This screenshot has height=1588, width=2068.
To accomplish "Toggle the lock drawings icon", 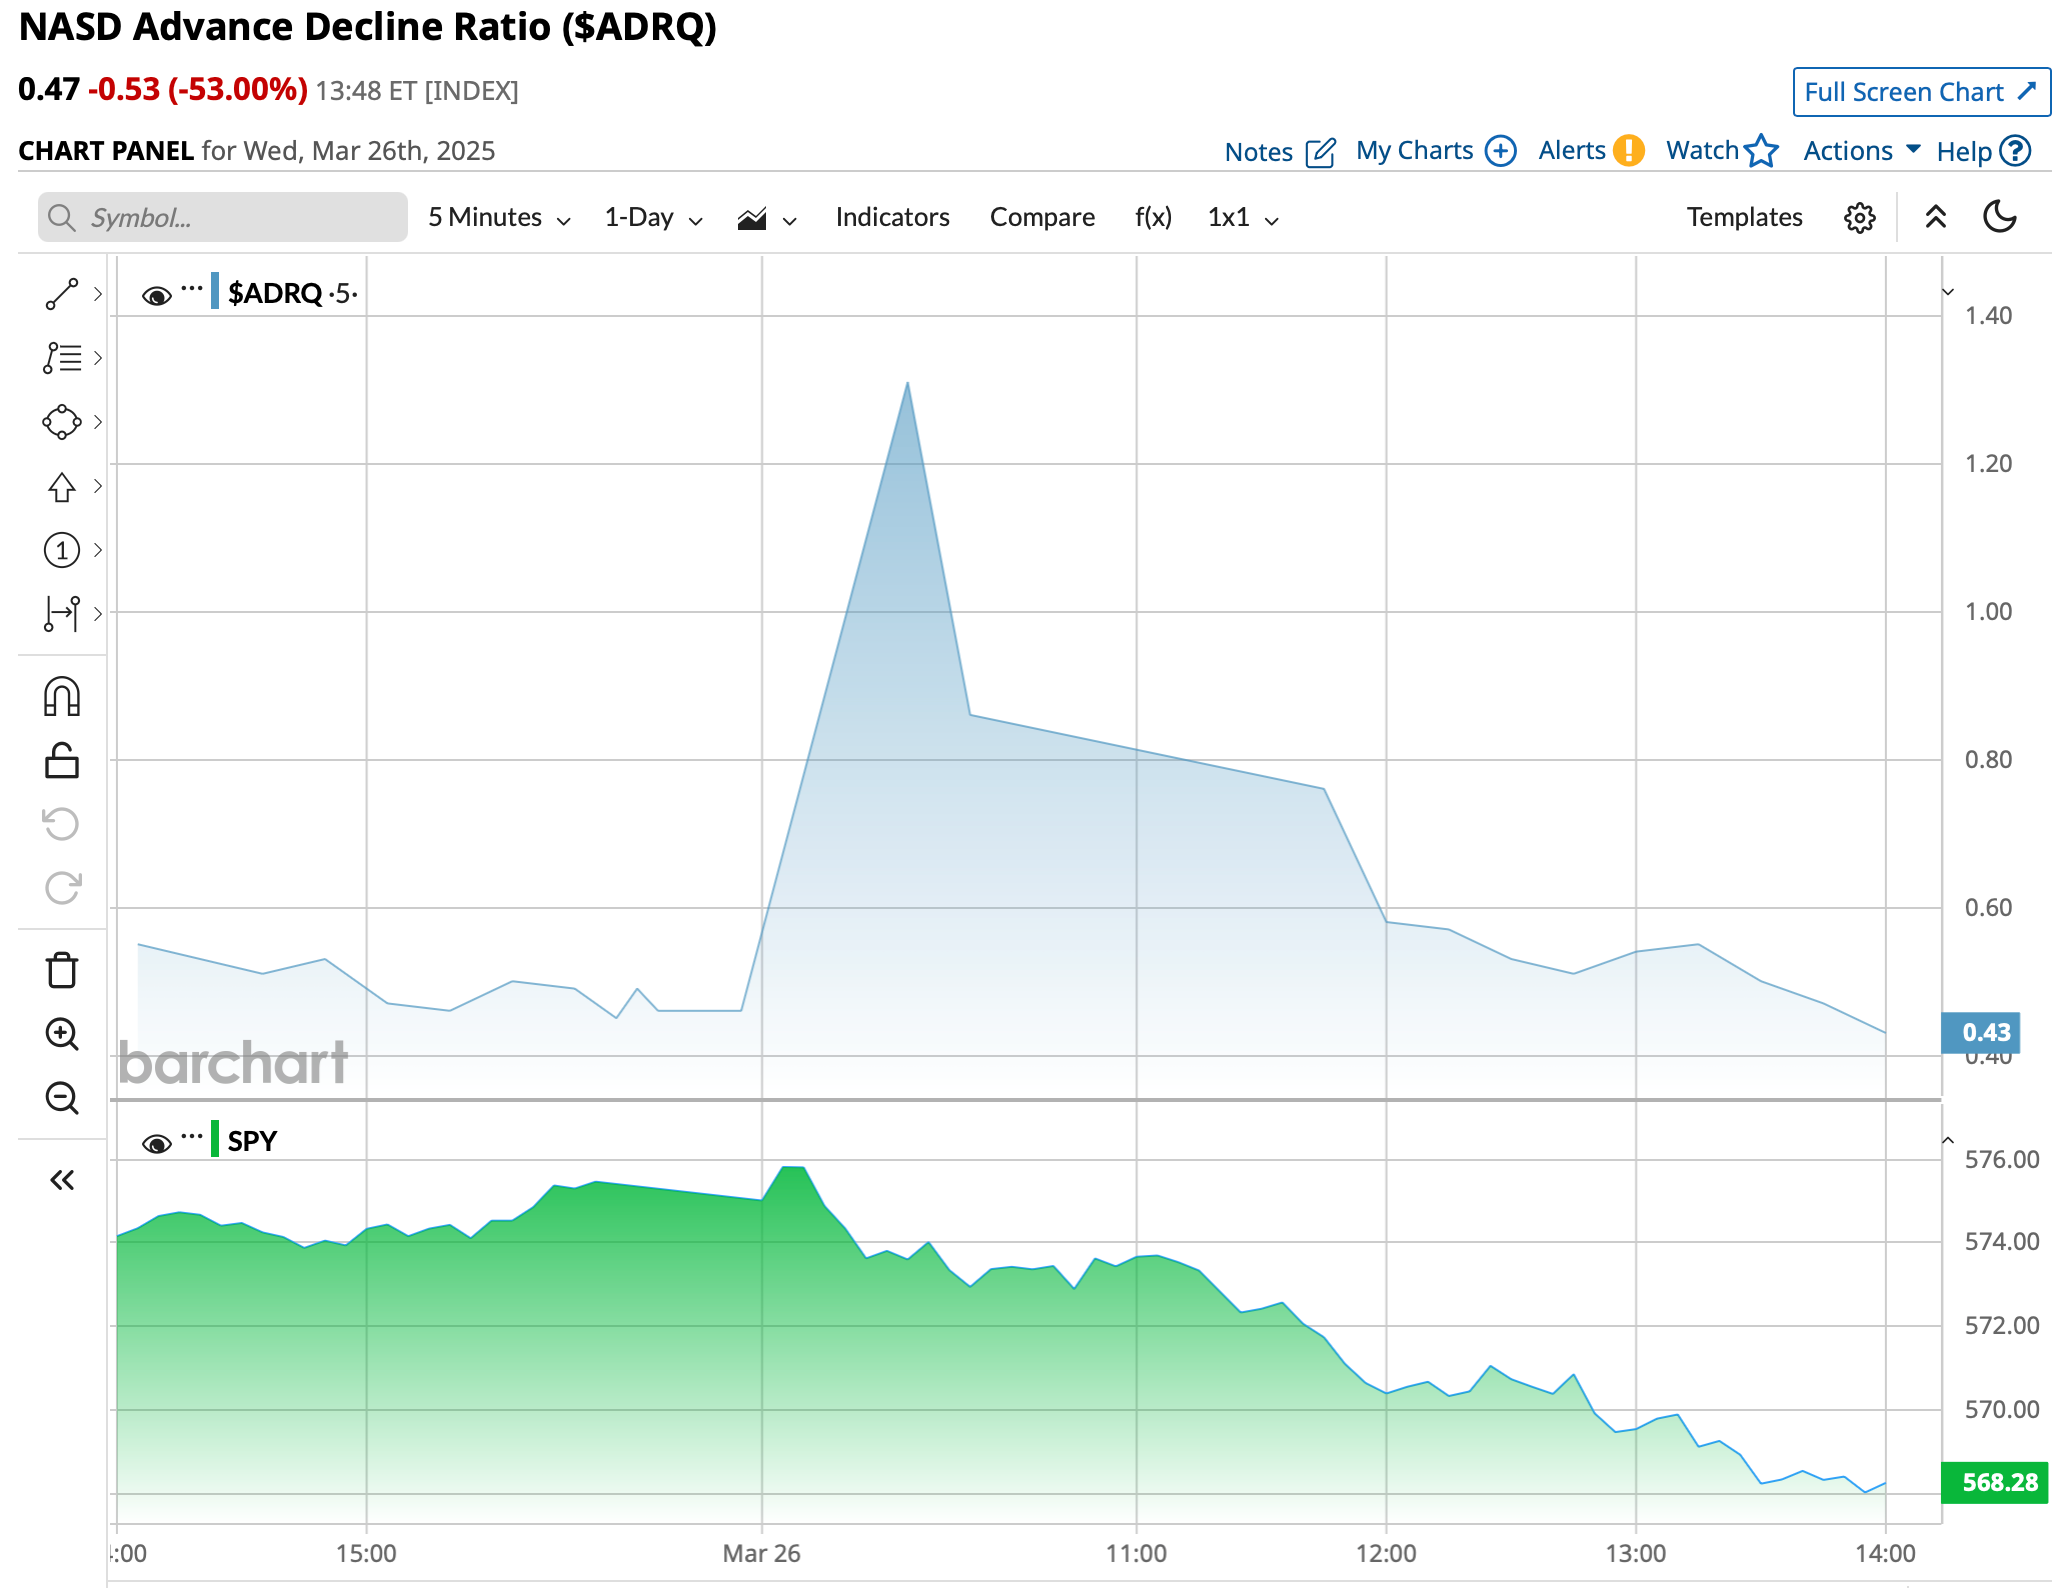I will [62, 761].
